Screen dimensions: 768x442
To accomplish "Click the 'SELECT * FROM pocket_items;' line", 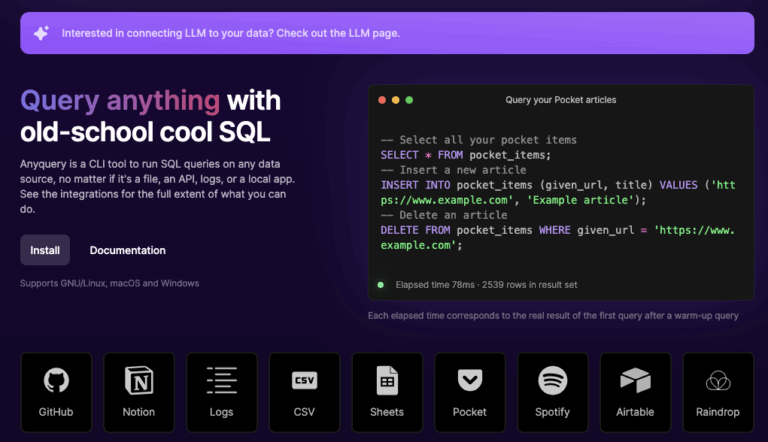I will coord(466,155).
